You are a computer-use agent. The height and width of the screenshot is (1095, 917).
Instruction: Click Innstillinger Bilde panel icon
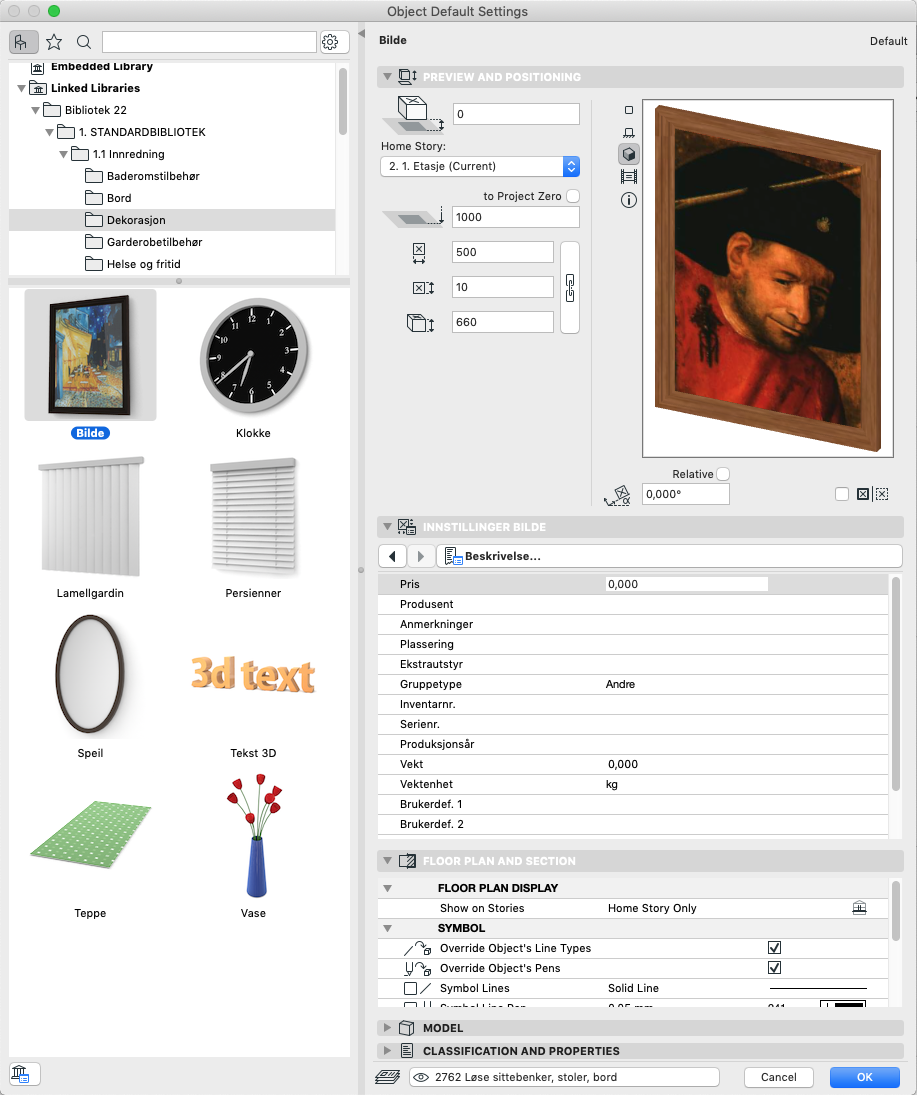tap(407, 527)
